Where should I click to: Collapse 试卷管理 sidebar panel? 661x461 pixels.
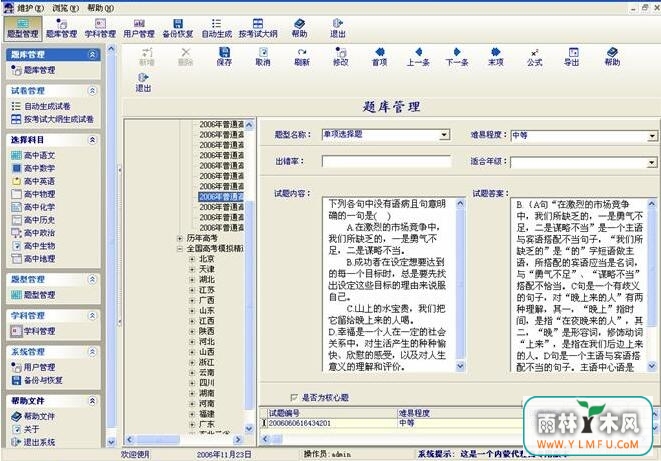click(x=92, y=91)
